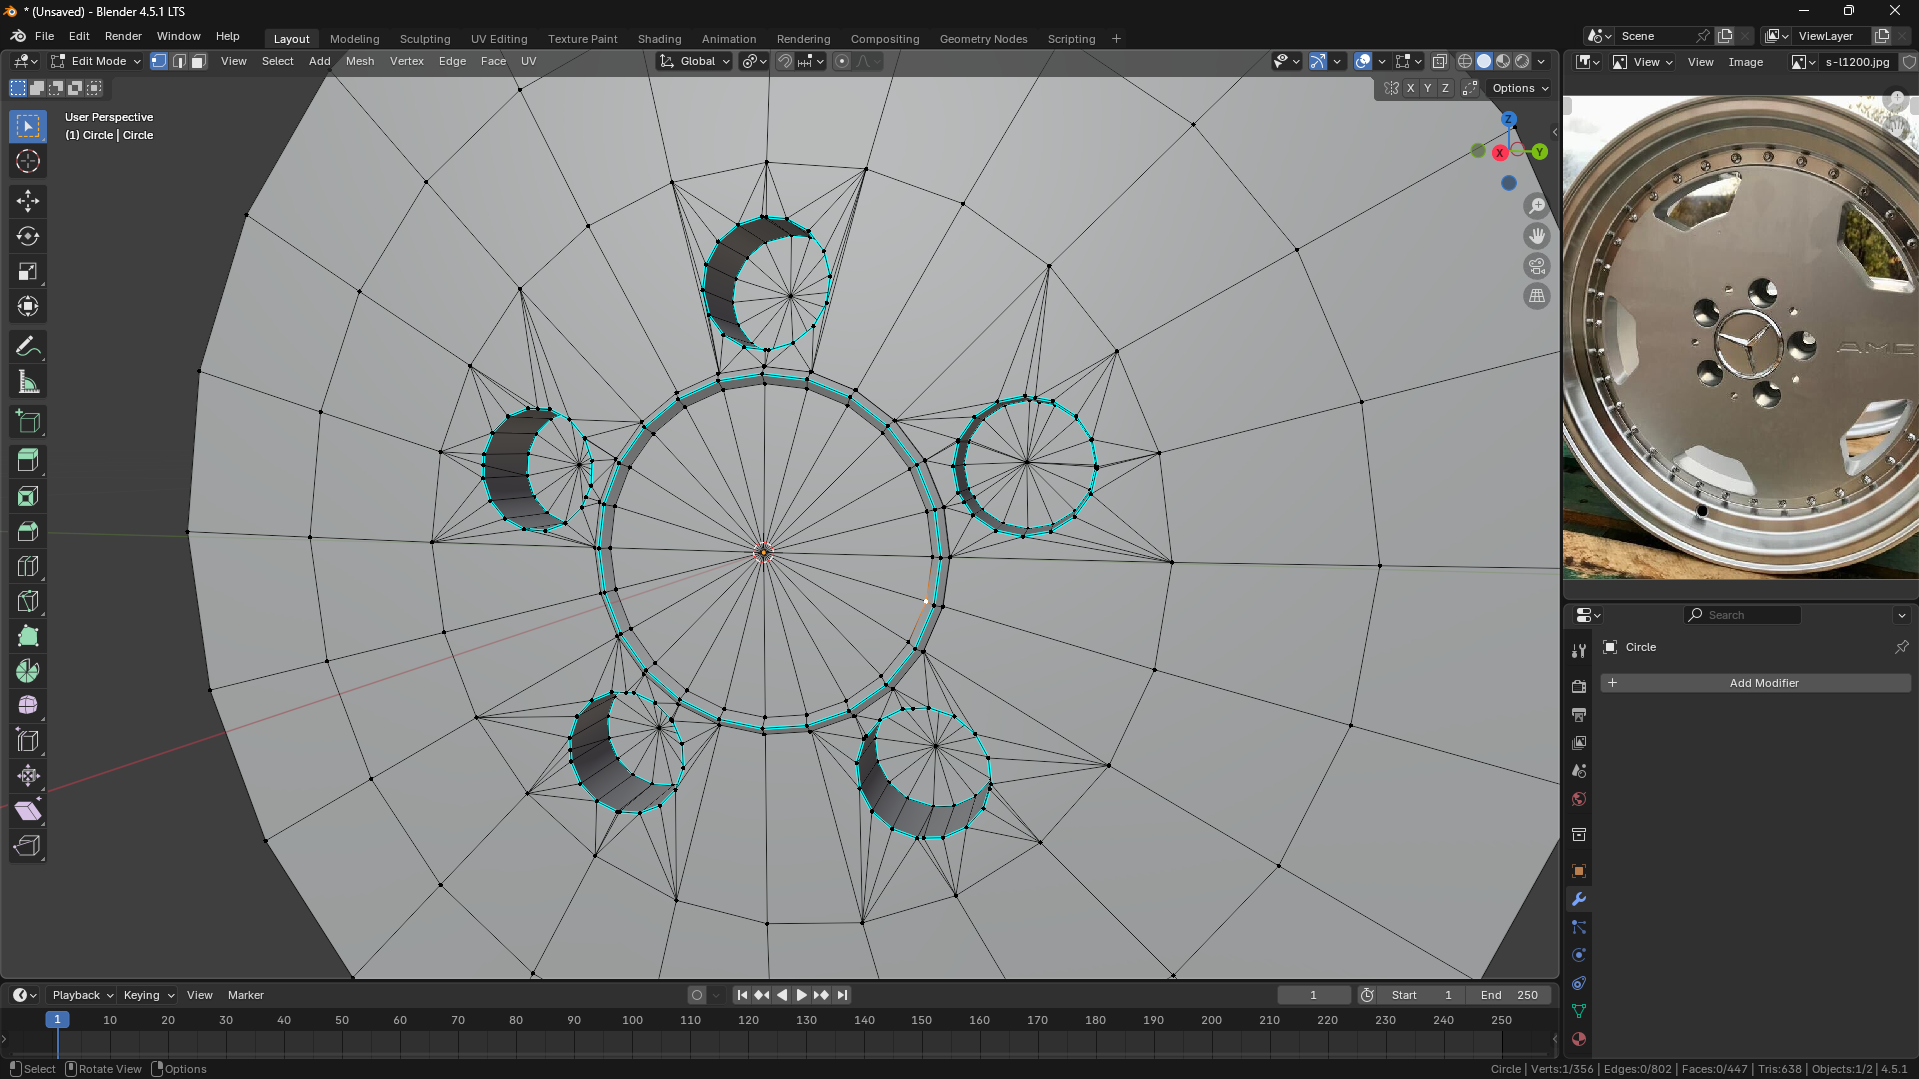Activate the Rotate tool

28,236
